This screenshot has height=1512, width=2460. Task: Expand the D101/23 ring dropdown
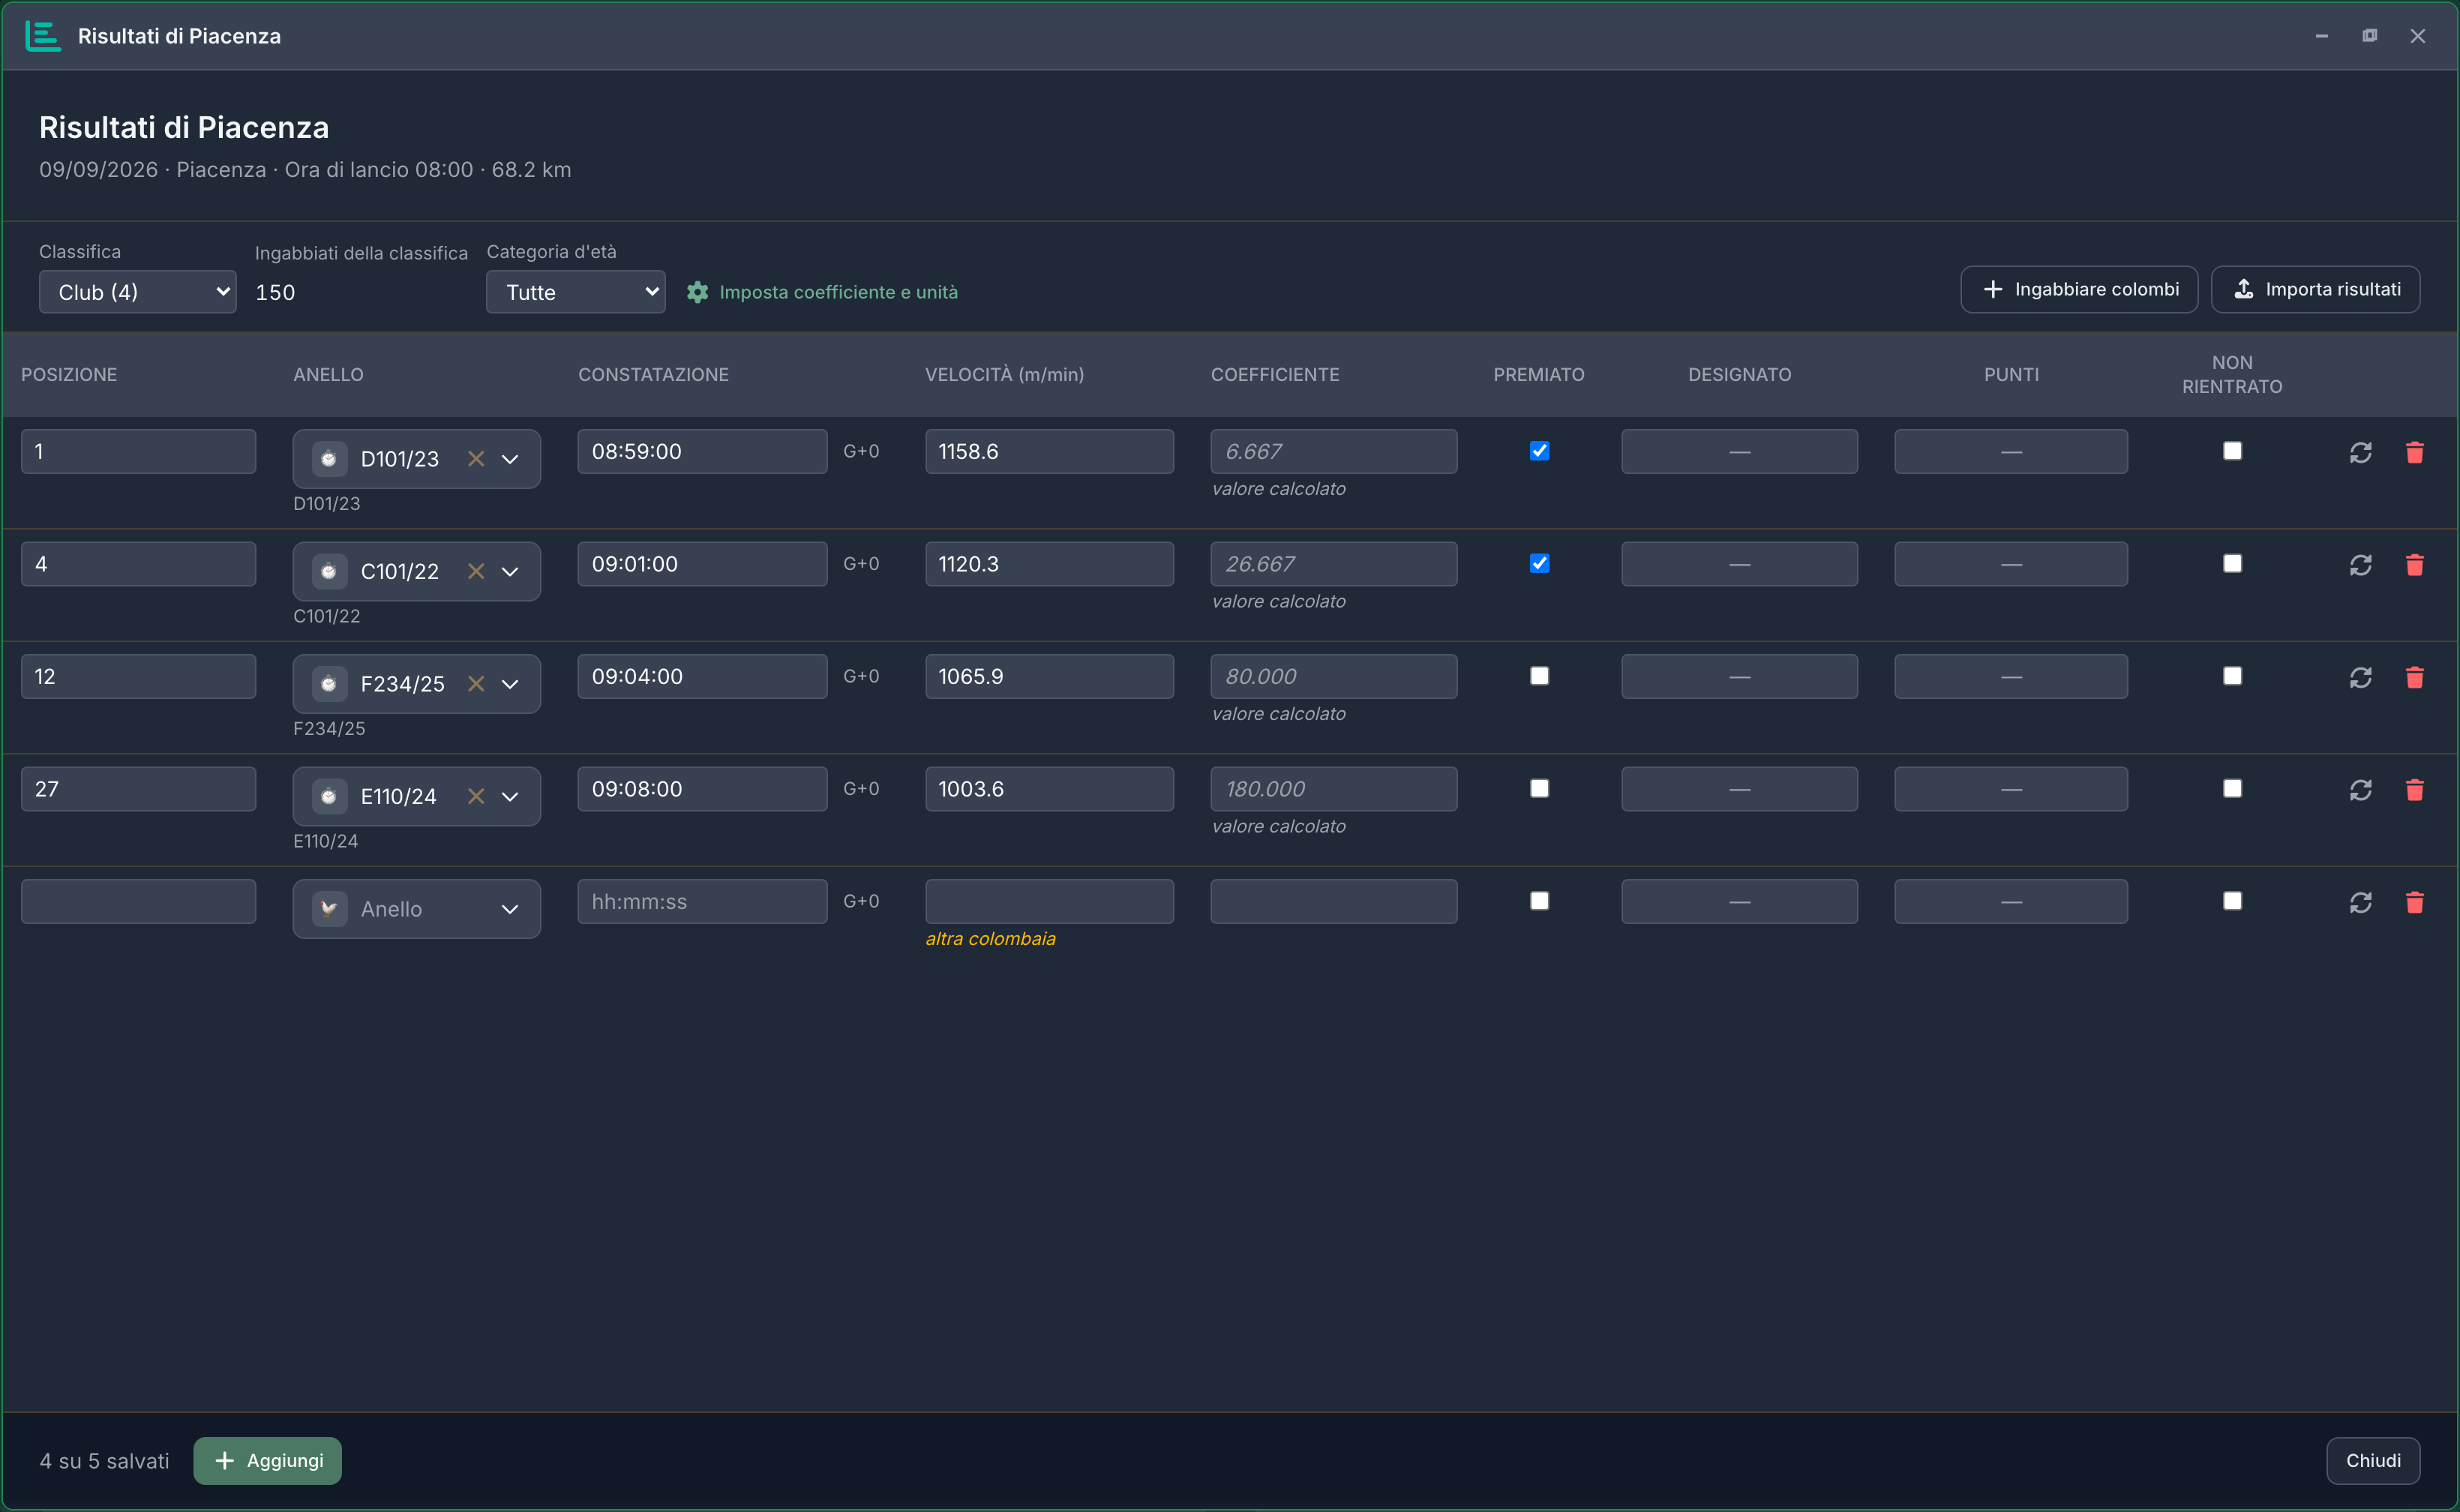(x=510, y=459)
